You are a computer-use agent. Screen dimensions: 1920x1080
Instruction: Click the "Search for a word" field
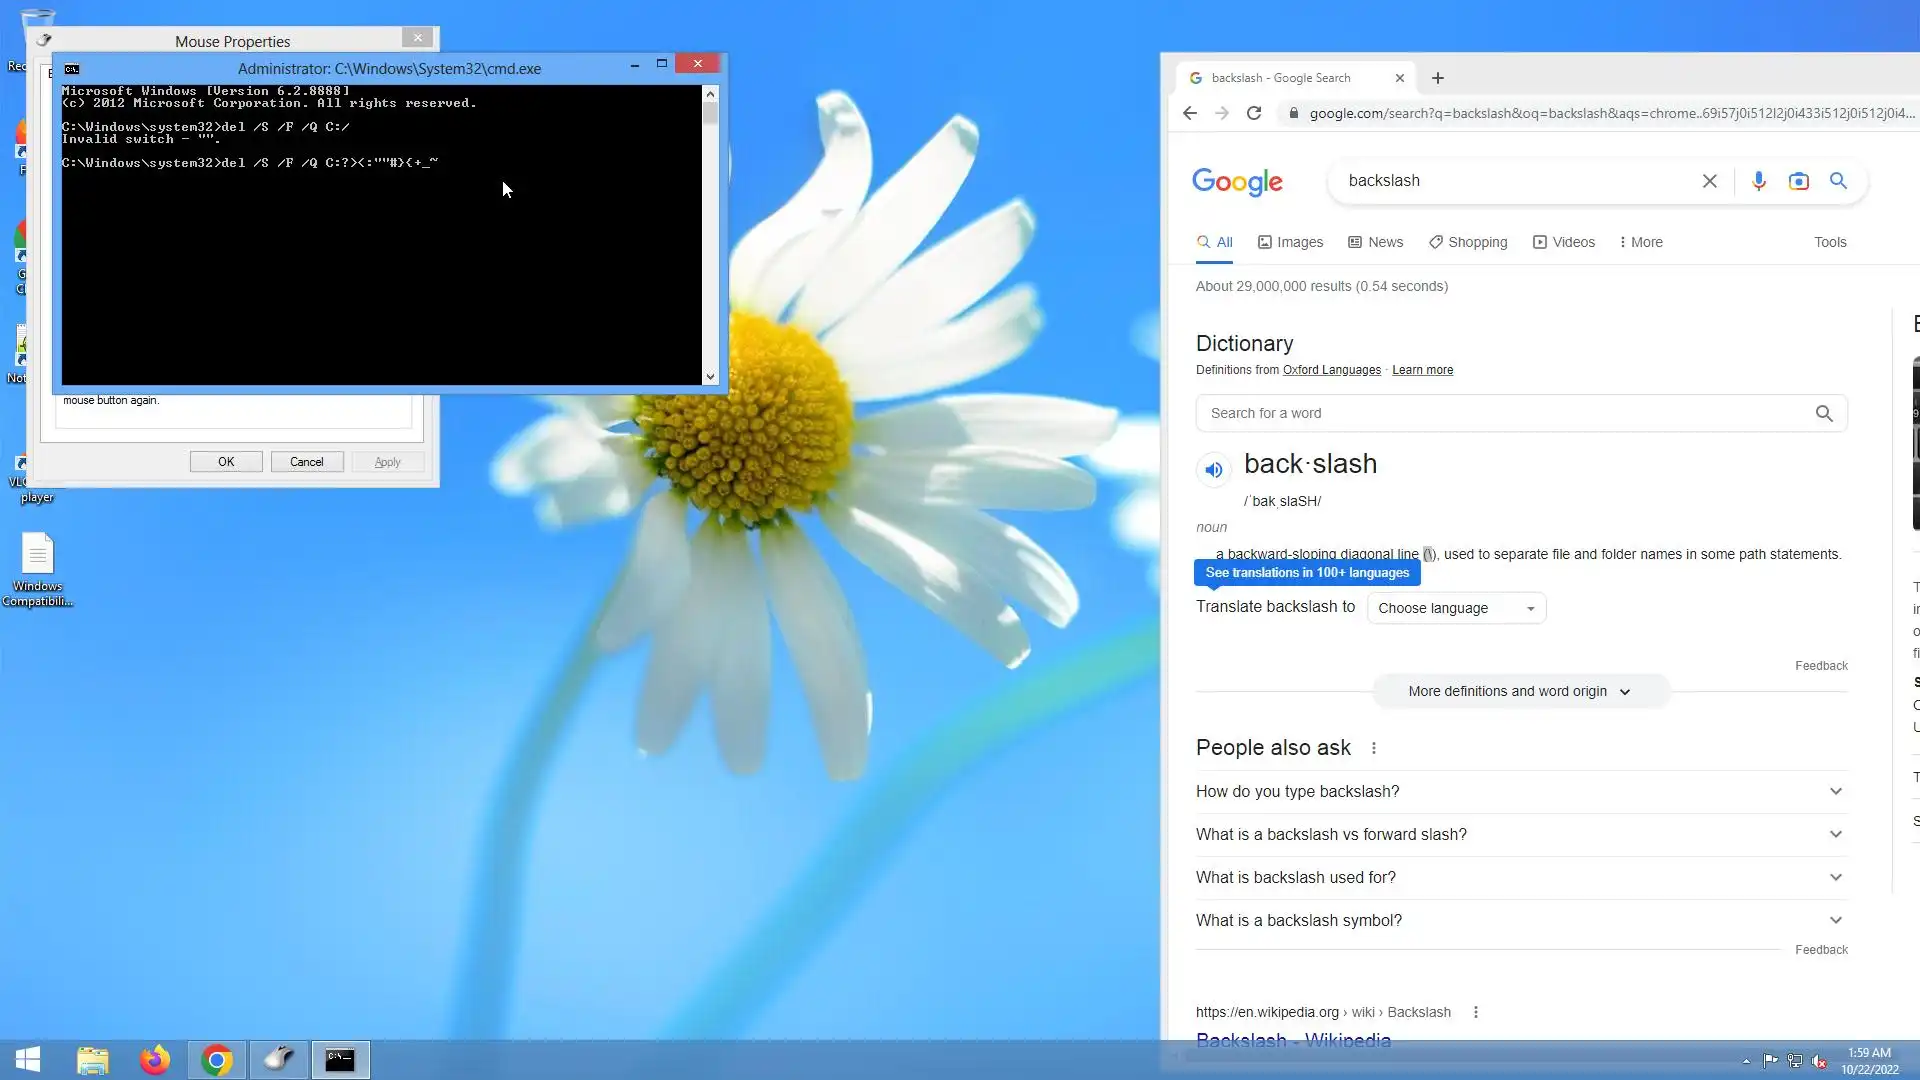pyautogui.click(x=1500, y=413)
